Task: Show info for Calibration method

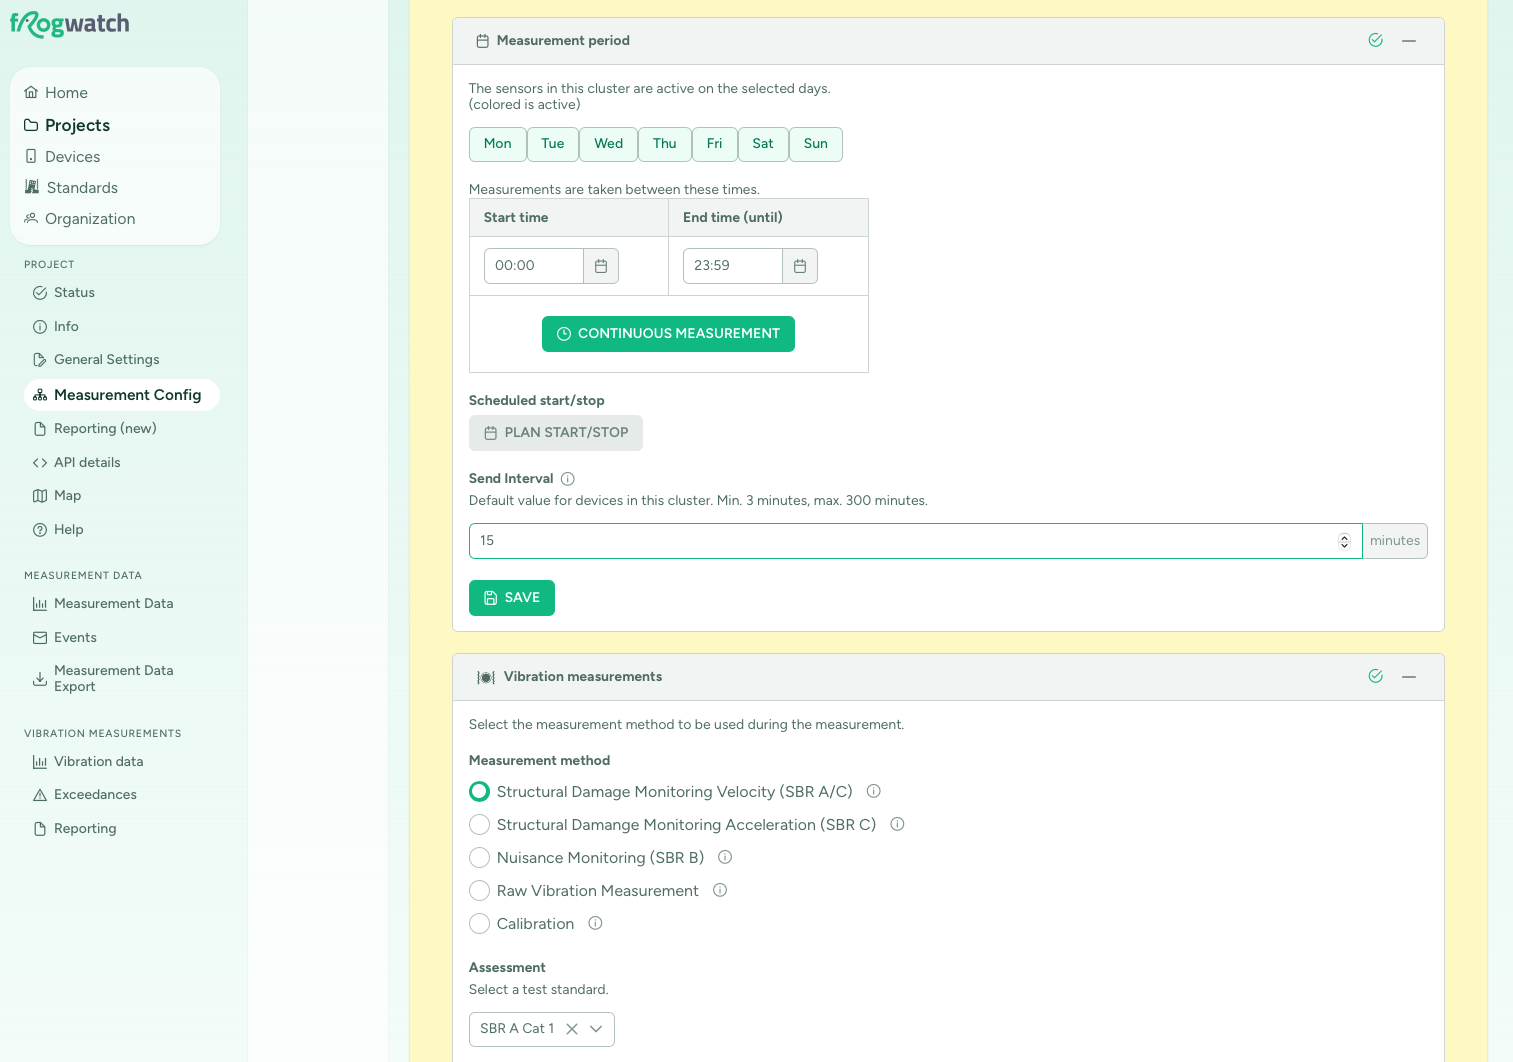Action: click(x=596, y=923)
